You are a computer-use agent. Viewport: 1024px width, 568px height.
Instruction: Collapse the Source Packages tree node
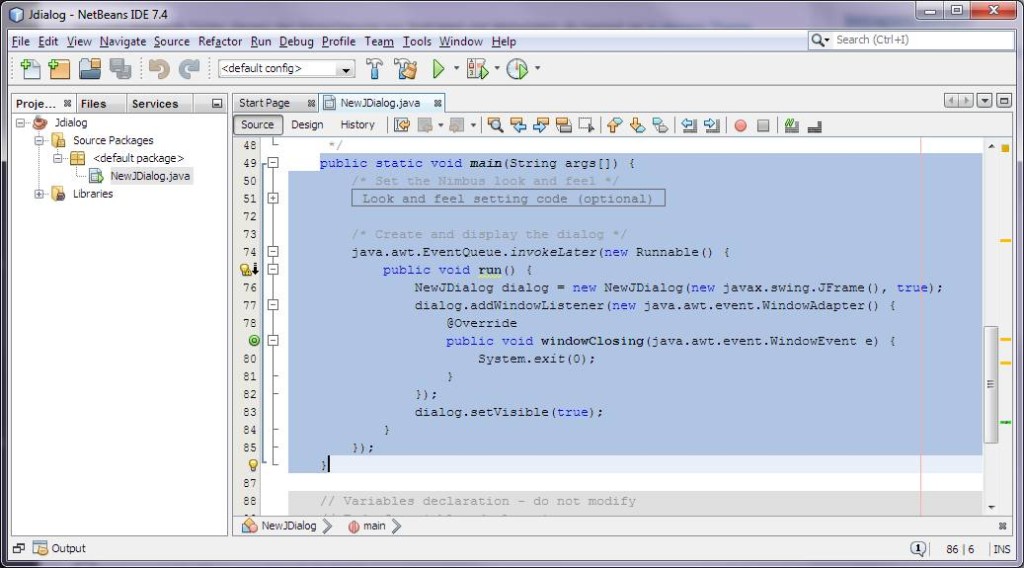pyautogui.click(x=40, y=141)
